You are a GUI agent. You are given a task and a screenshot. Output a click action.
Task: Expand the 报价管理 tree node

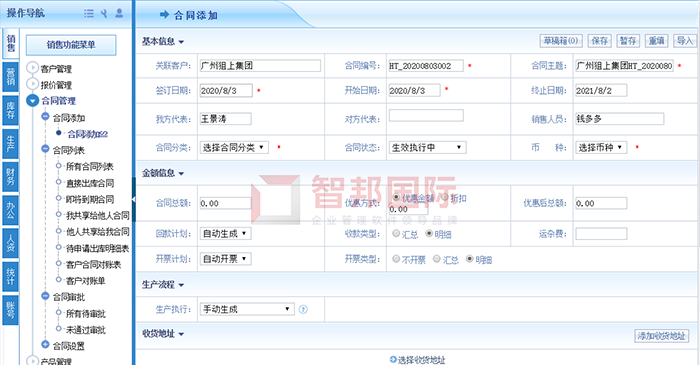click(x=32, y=84)
